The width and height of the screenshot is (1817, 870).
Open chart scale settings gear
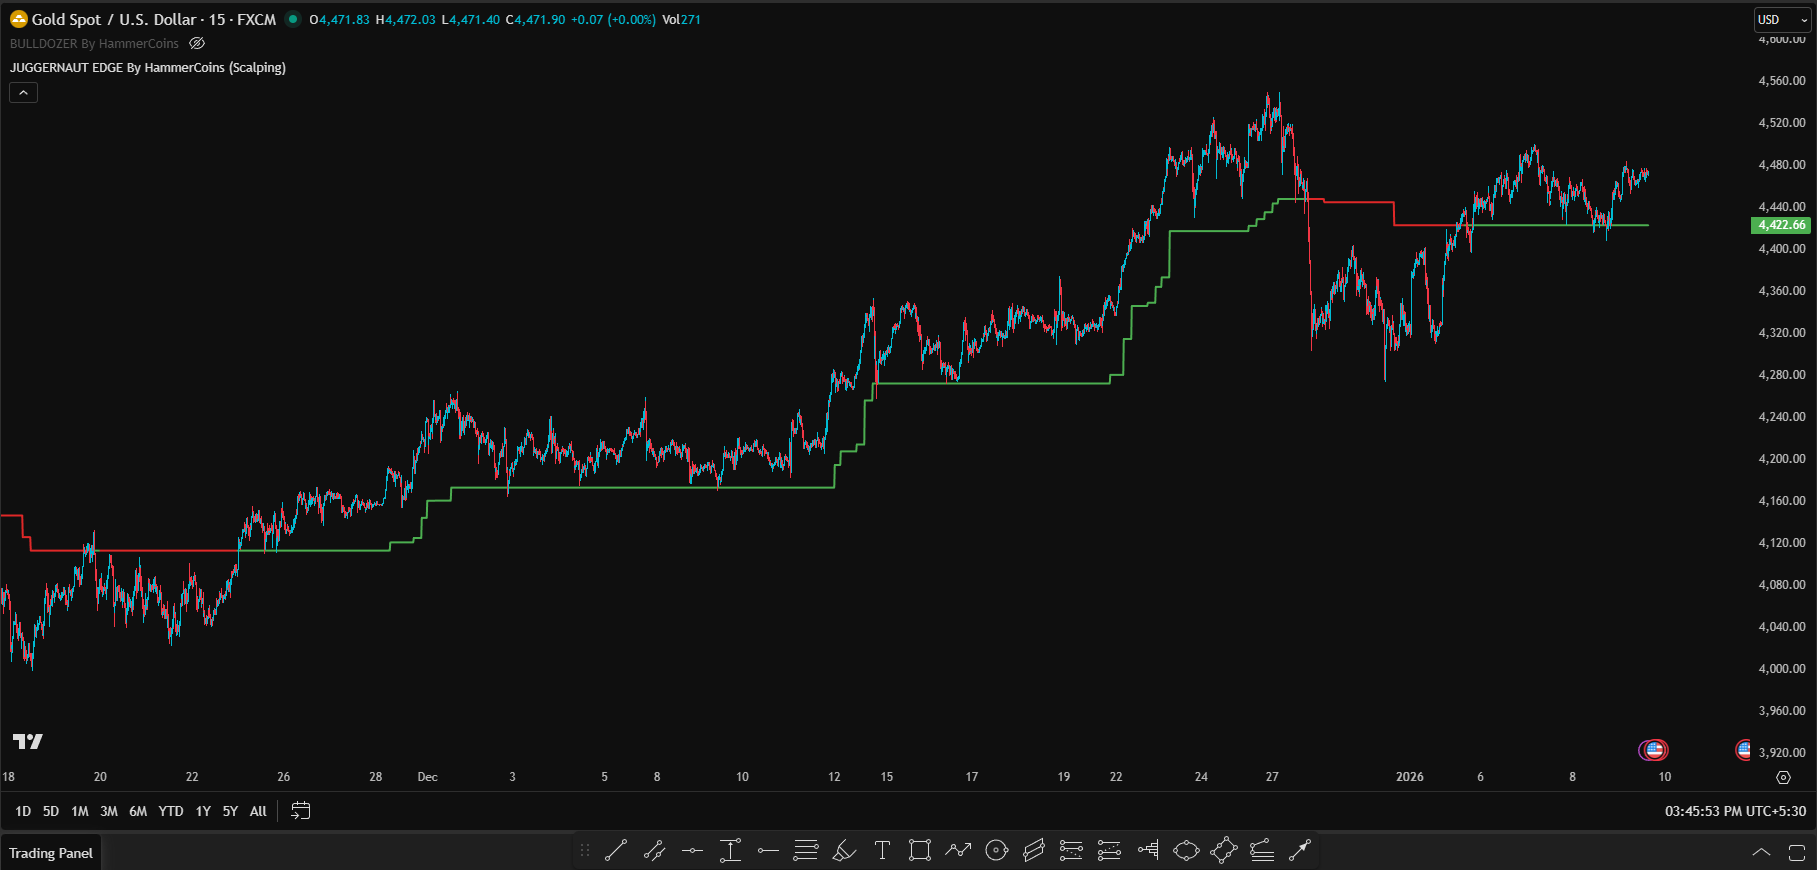pyautogui.click(x=1783, y=777)
